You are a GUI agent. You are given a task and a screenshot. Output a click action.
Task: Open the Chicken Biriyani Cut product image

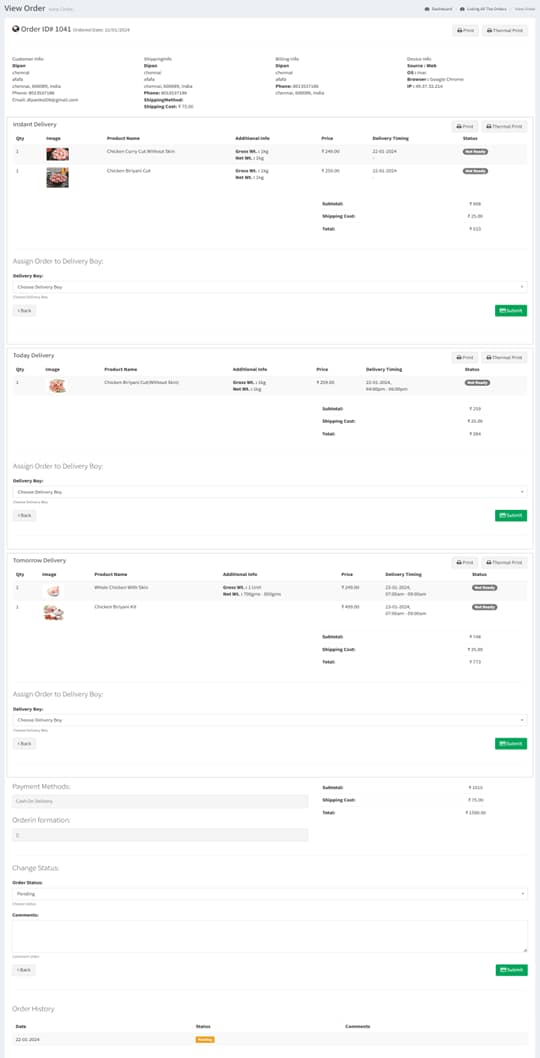click(x=57, y=177)
